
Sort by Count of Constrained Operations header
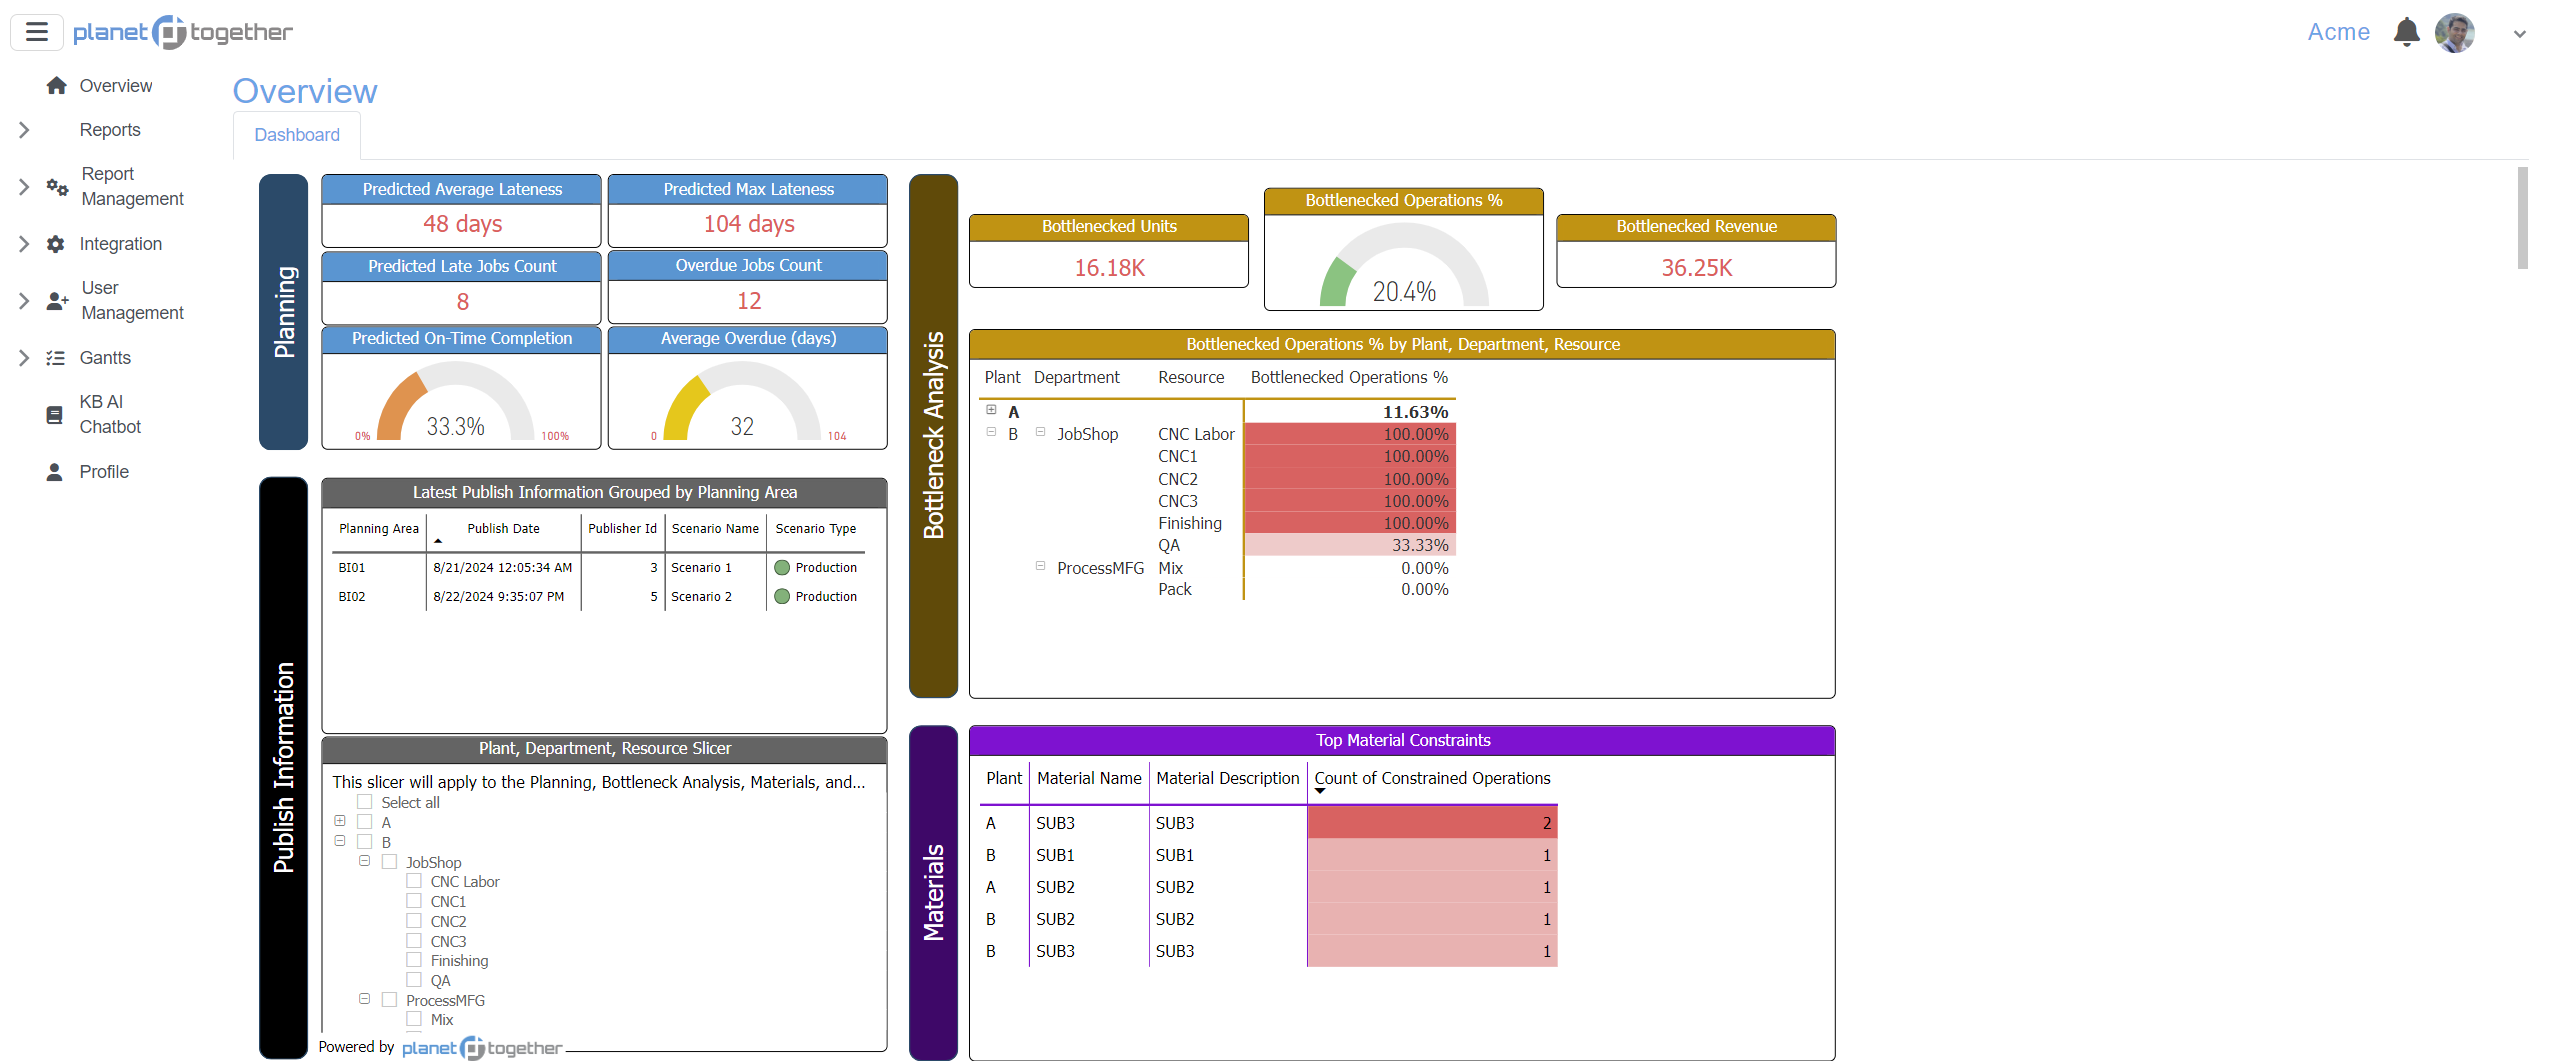(1432, 779)
